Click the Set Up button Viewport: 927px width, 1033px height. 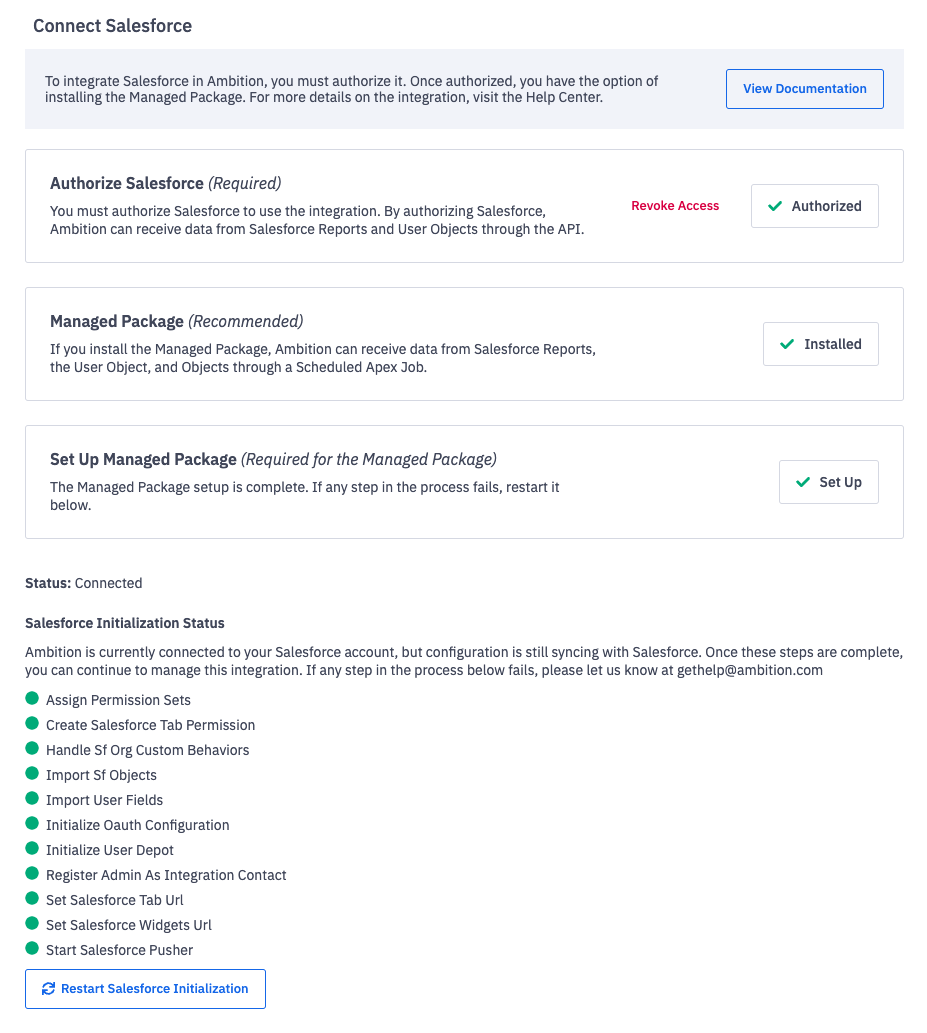click(828, 482)
